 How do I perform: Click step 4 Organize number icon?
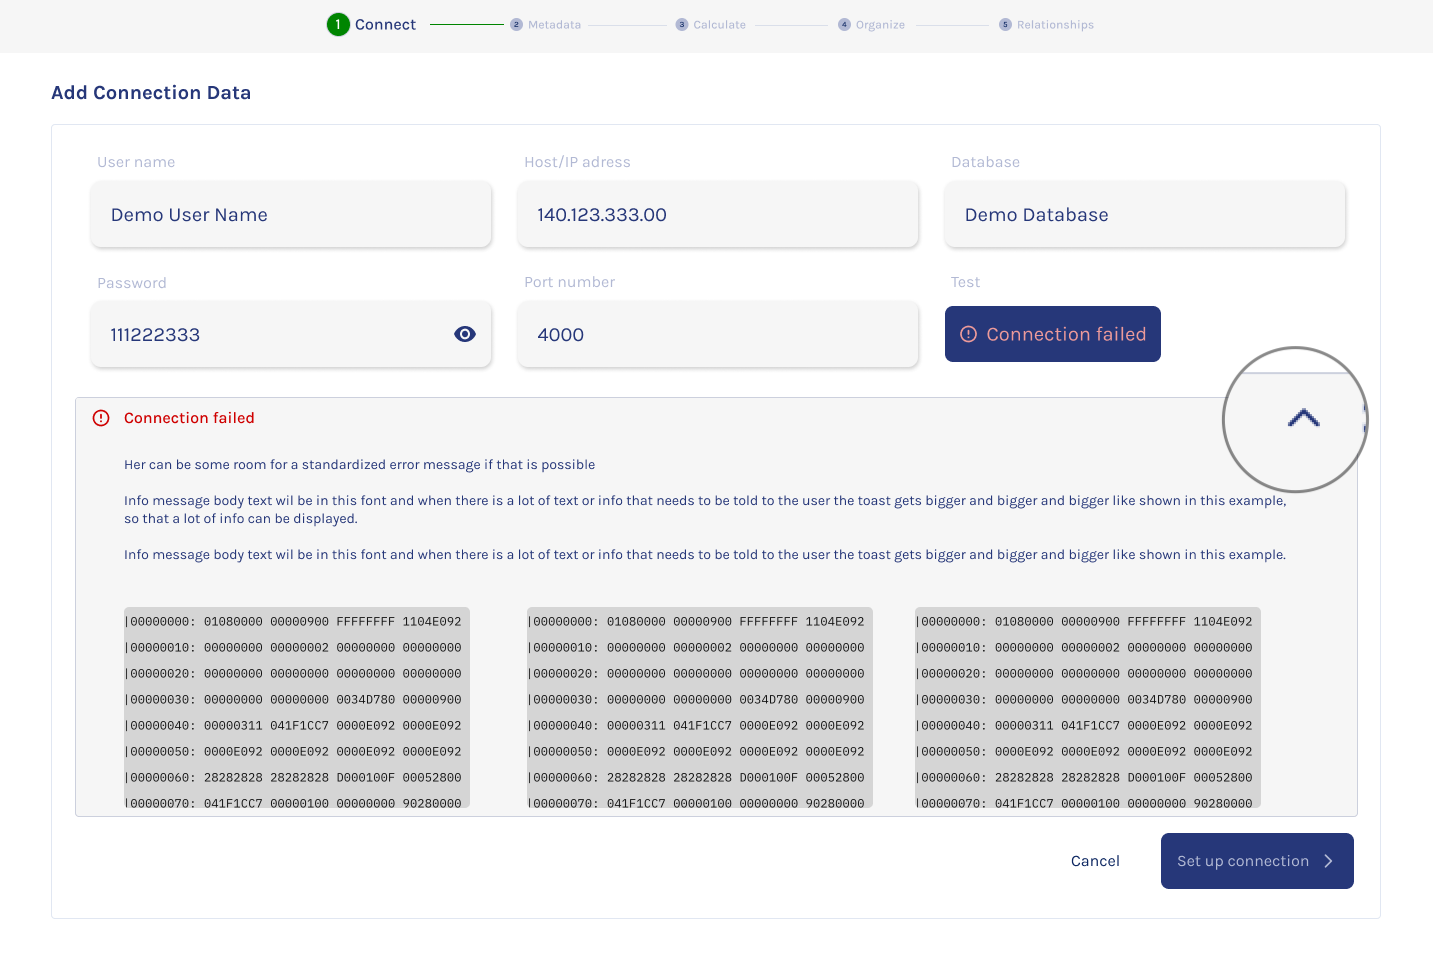pos(844,25)
